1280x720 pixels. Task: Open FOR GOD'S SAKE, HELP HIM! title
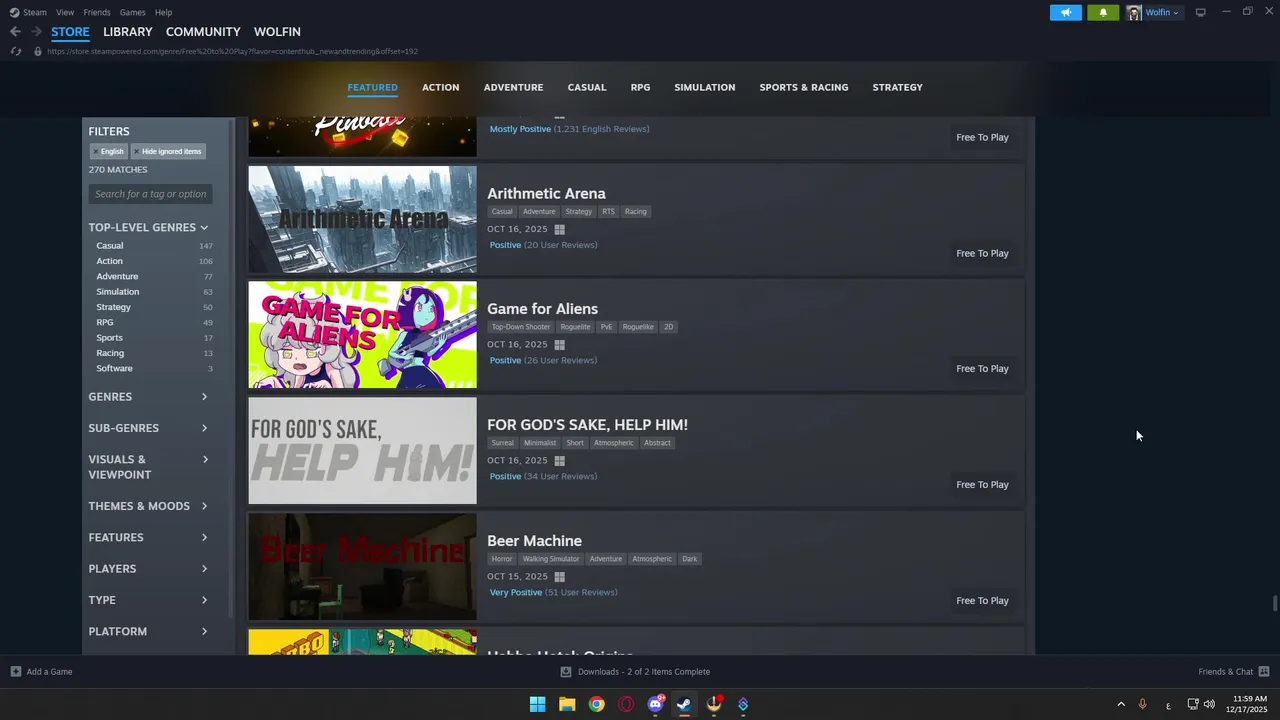pyautogui.click(x=587, y=425)
